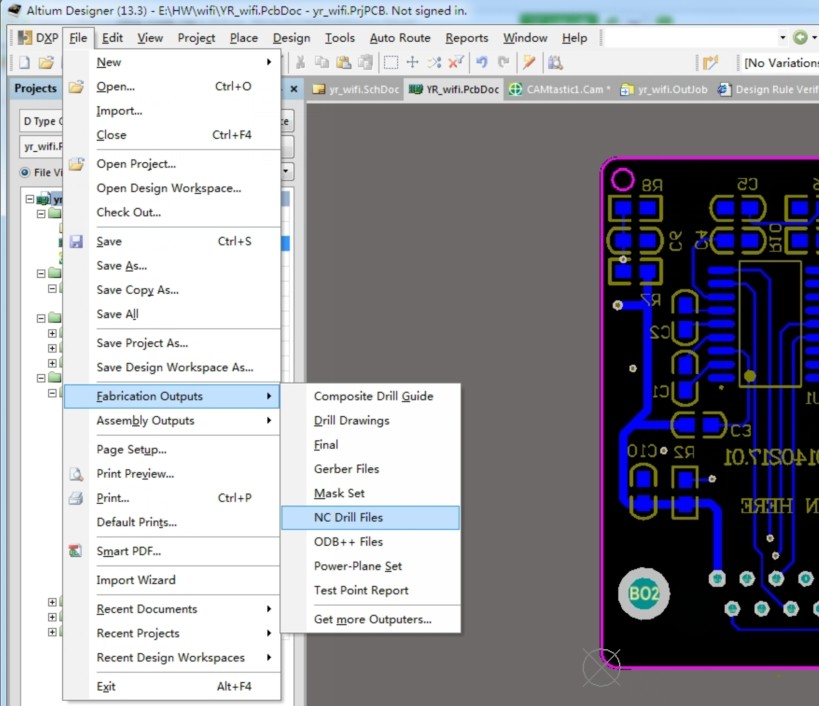
Task: Click the Open Project folder icon
Action: [76, 163]
